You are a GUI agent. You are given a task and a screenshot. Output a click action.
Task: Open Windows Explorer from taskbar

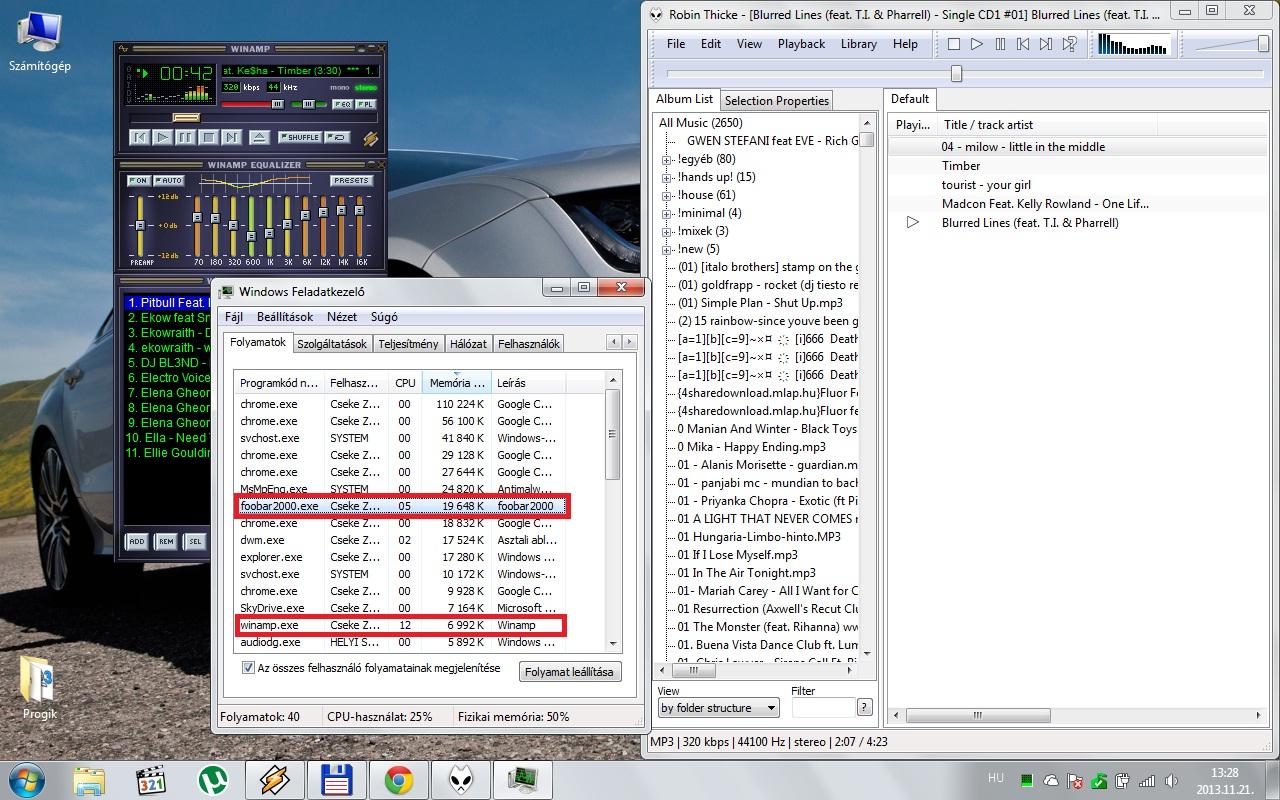(89, 780)
